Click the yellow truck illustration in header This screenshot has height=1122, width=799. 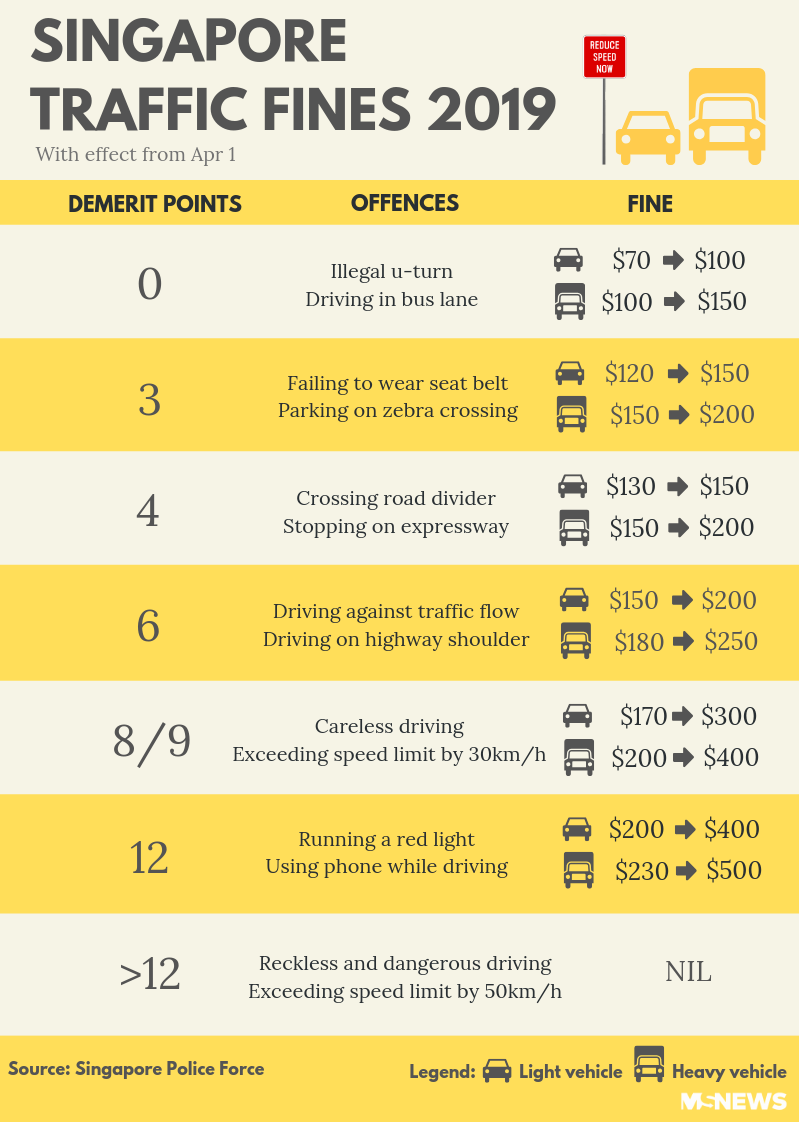coord(727,117)
